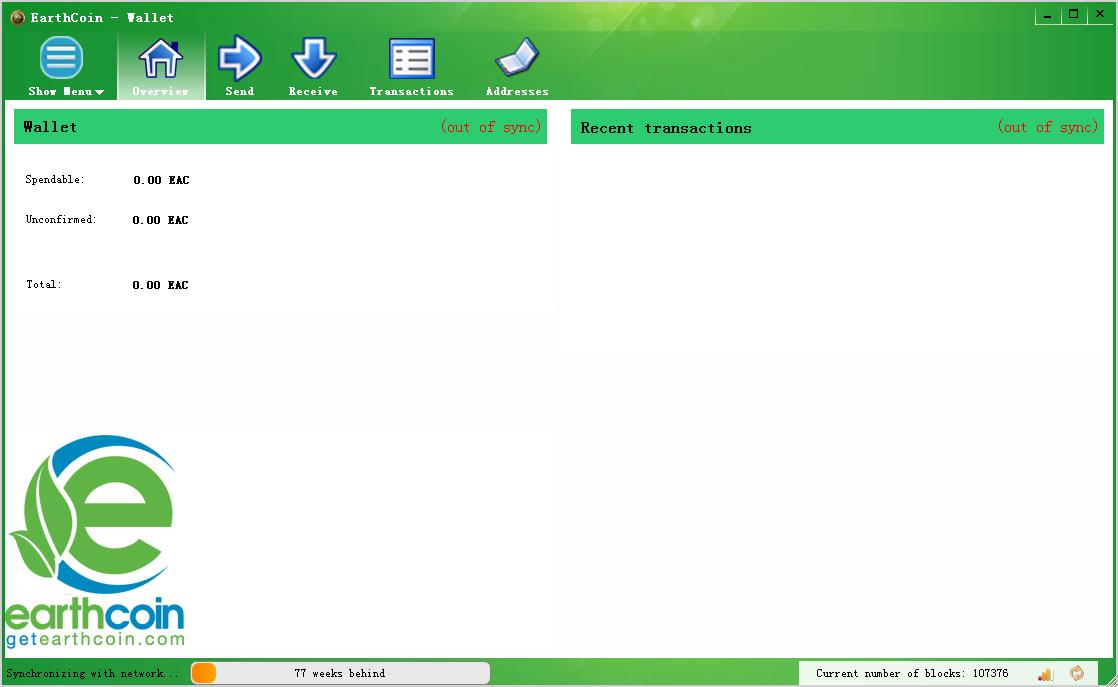
Task: Click the Recent transactions header
Action: click(666, 128)
